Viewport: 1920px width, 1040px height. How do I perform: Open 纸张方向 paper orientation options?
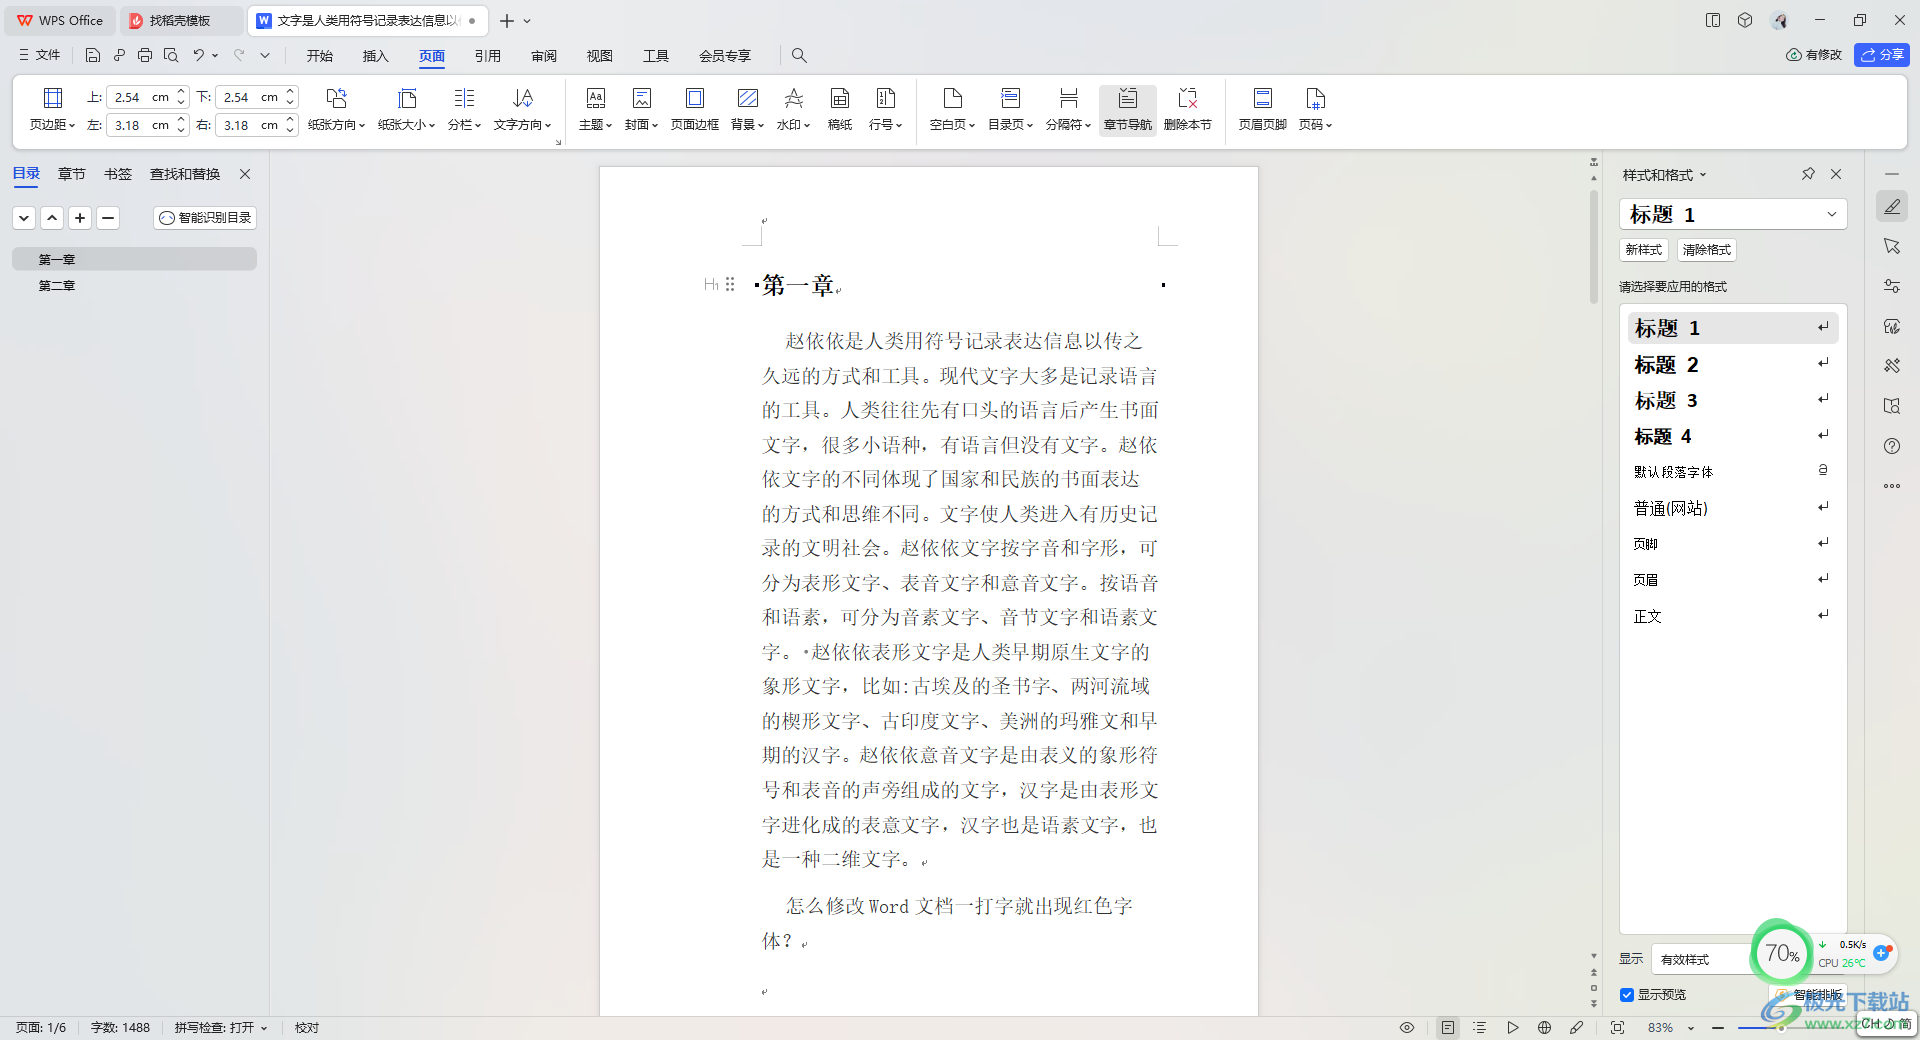[x=336, y=109]
